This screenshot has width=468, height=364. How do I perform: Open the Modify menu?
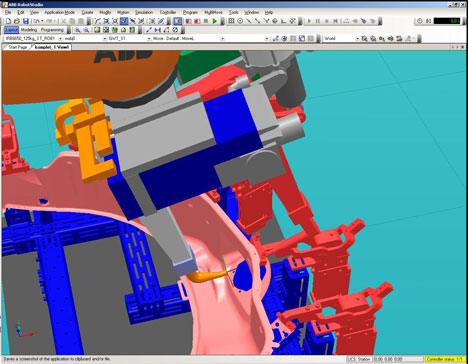pos(105,12)
